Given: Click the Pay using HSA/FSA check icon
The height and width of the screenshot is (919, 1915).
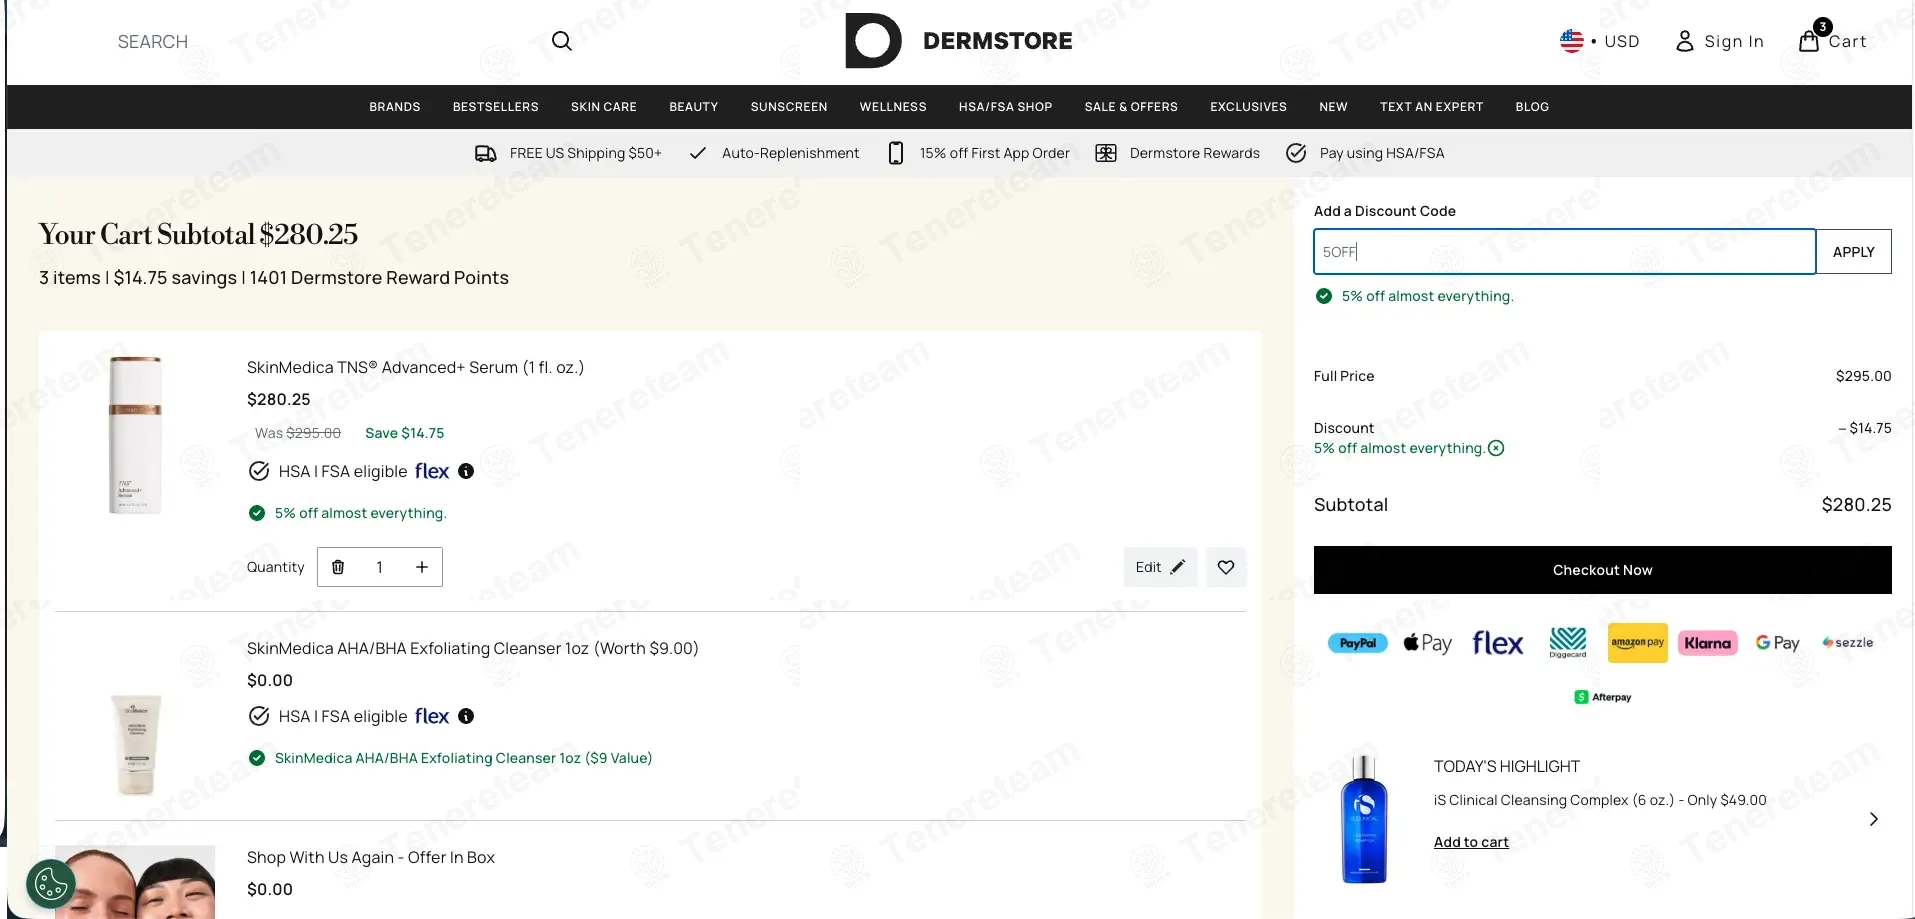Looking at the screenshot, I should [x=1296, y=153].
